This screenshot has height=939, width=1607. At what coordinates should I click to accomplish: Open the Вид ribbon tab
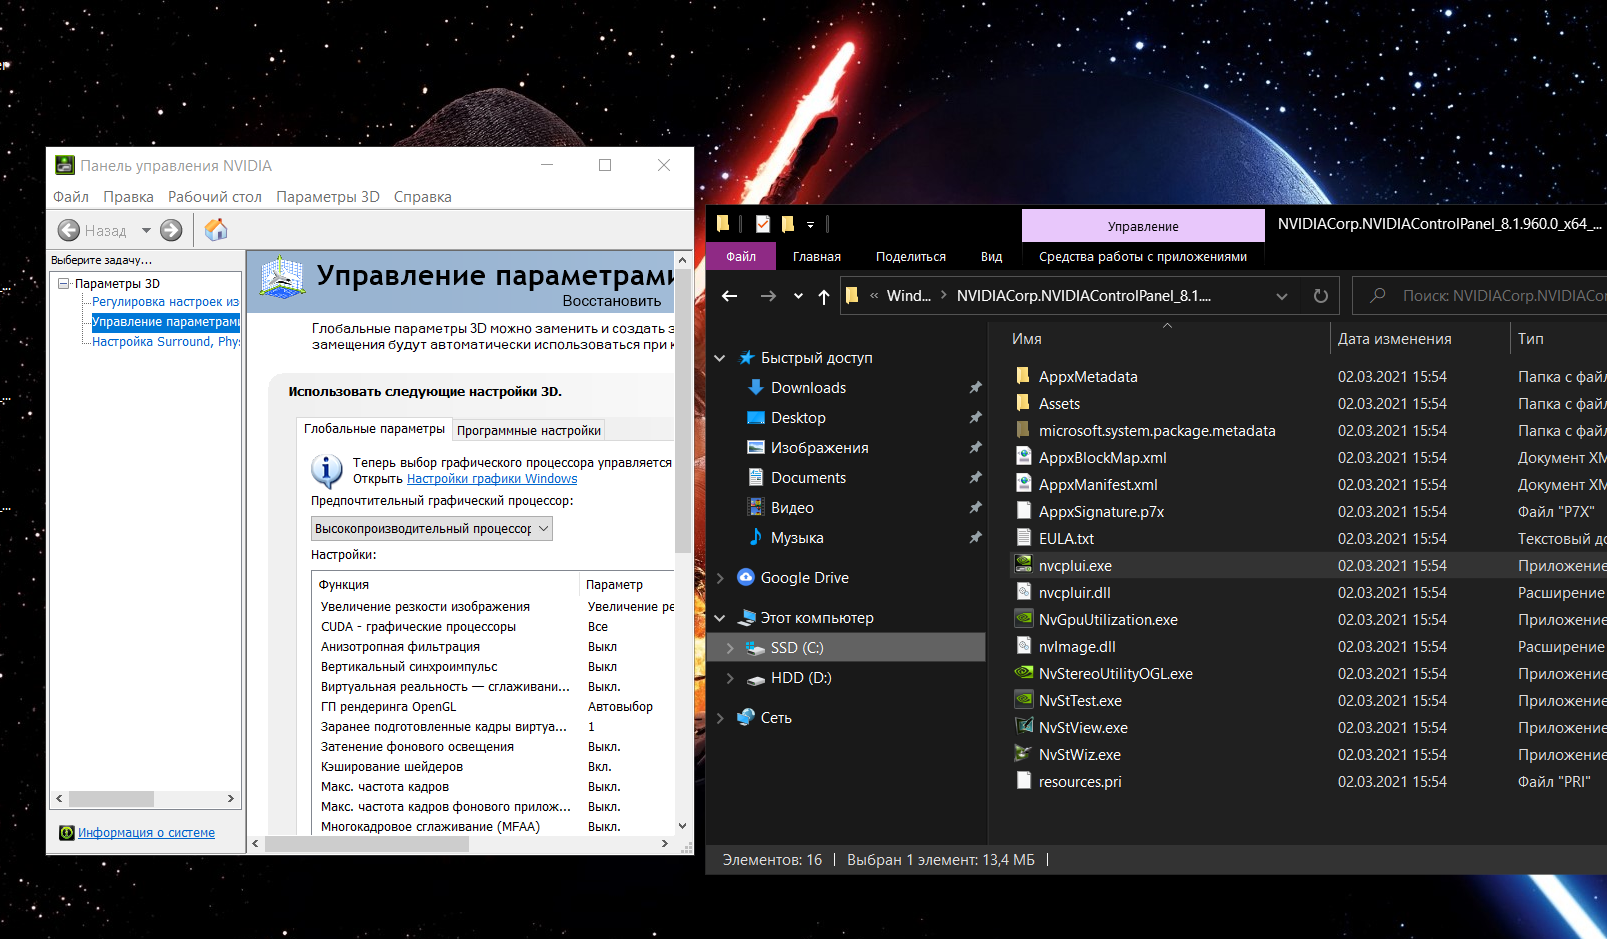(x=991, y=257)
